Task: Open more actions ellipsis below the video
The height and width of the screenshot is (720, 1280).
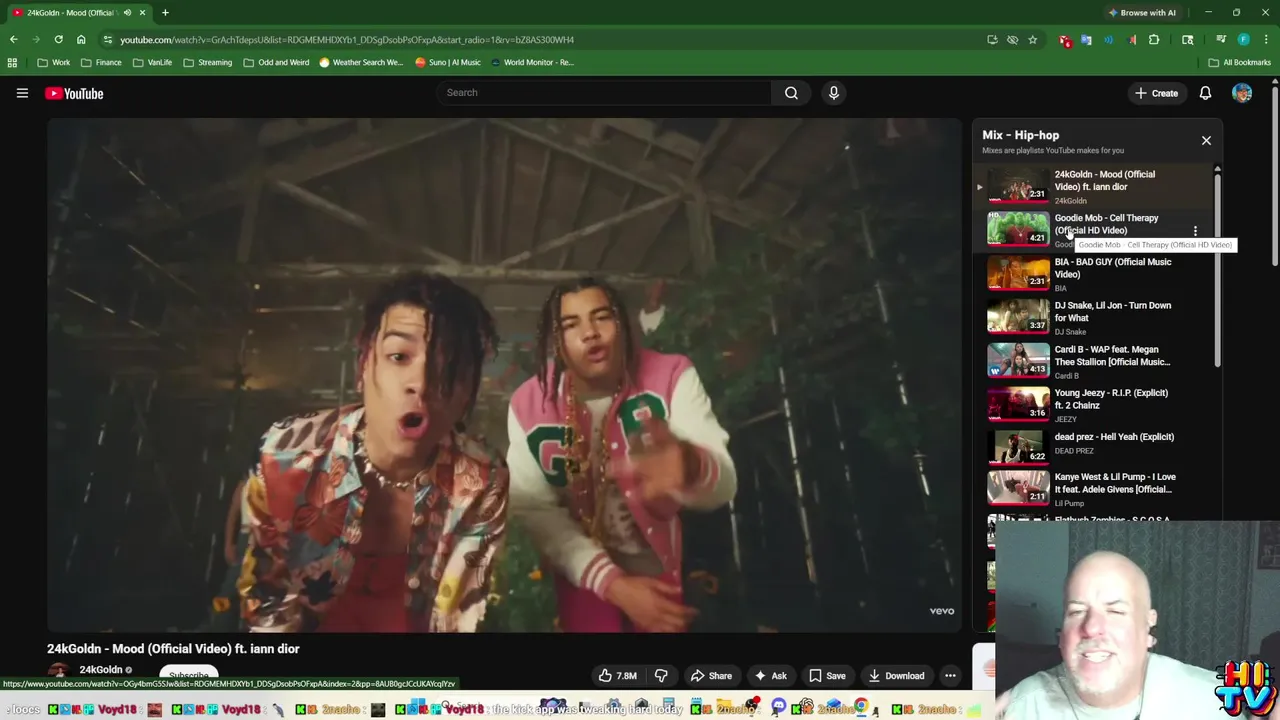Action: pyautogui.click(x=950, y=676)
